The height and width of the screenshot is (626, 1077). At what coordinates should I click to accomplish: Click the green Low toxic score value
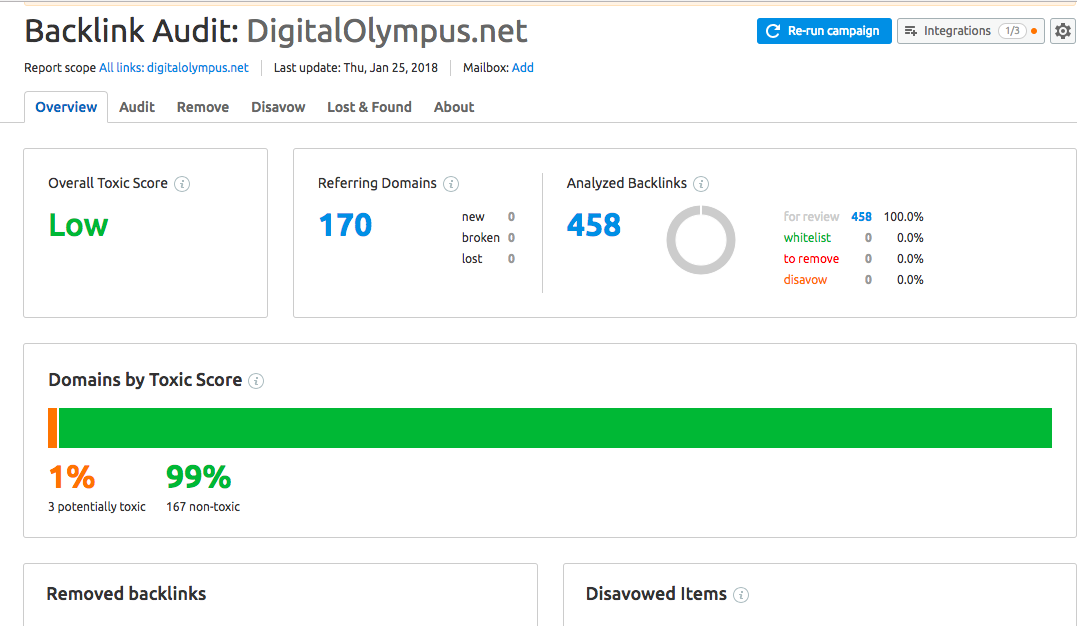[x=78, y=225]
